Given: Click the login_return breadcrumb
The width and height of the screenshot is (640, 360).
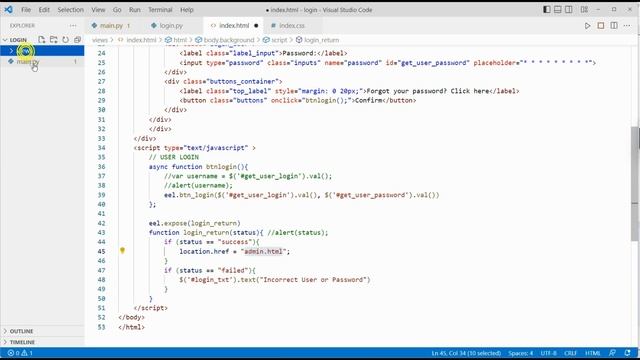Looking at the screenshot, I should coord(322,40).
